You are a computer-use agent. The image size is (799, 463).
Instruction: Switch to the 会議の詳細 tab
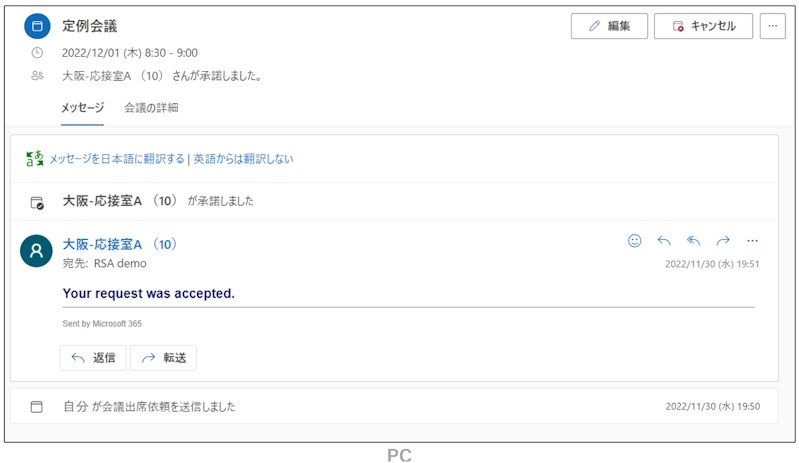151,107
